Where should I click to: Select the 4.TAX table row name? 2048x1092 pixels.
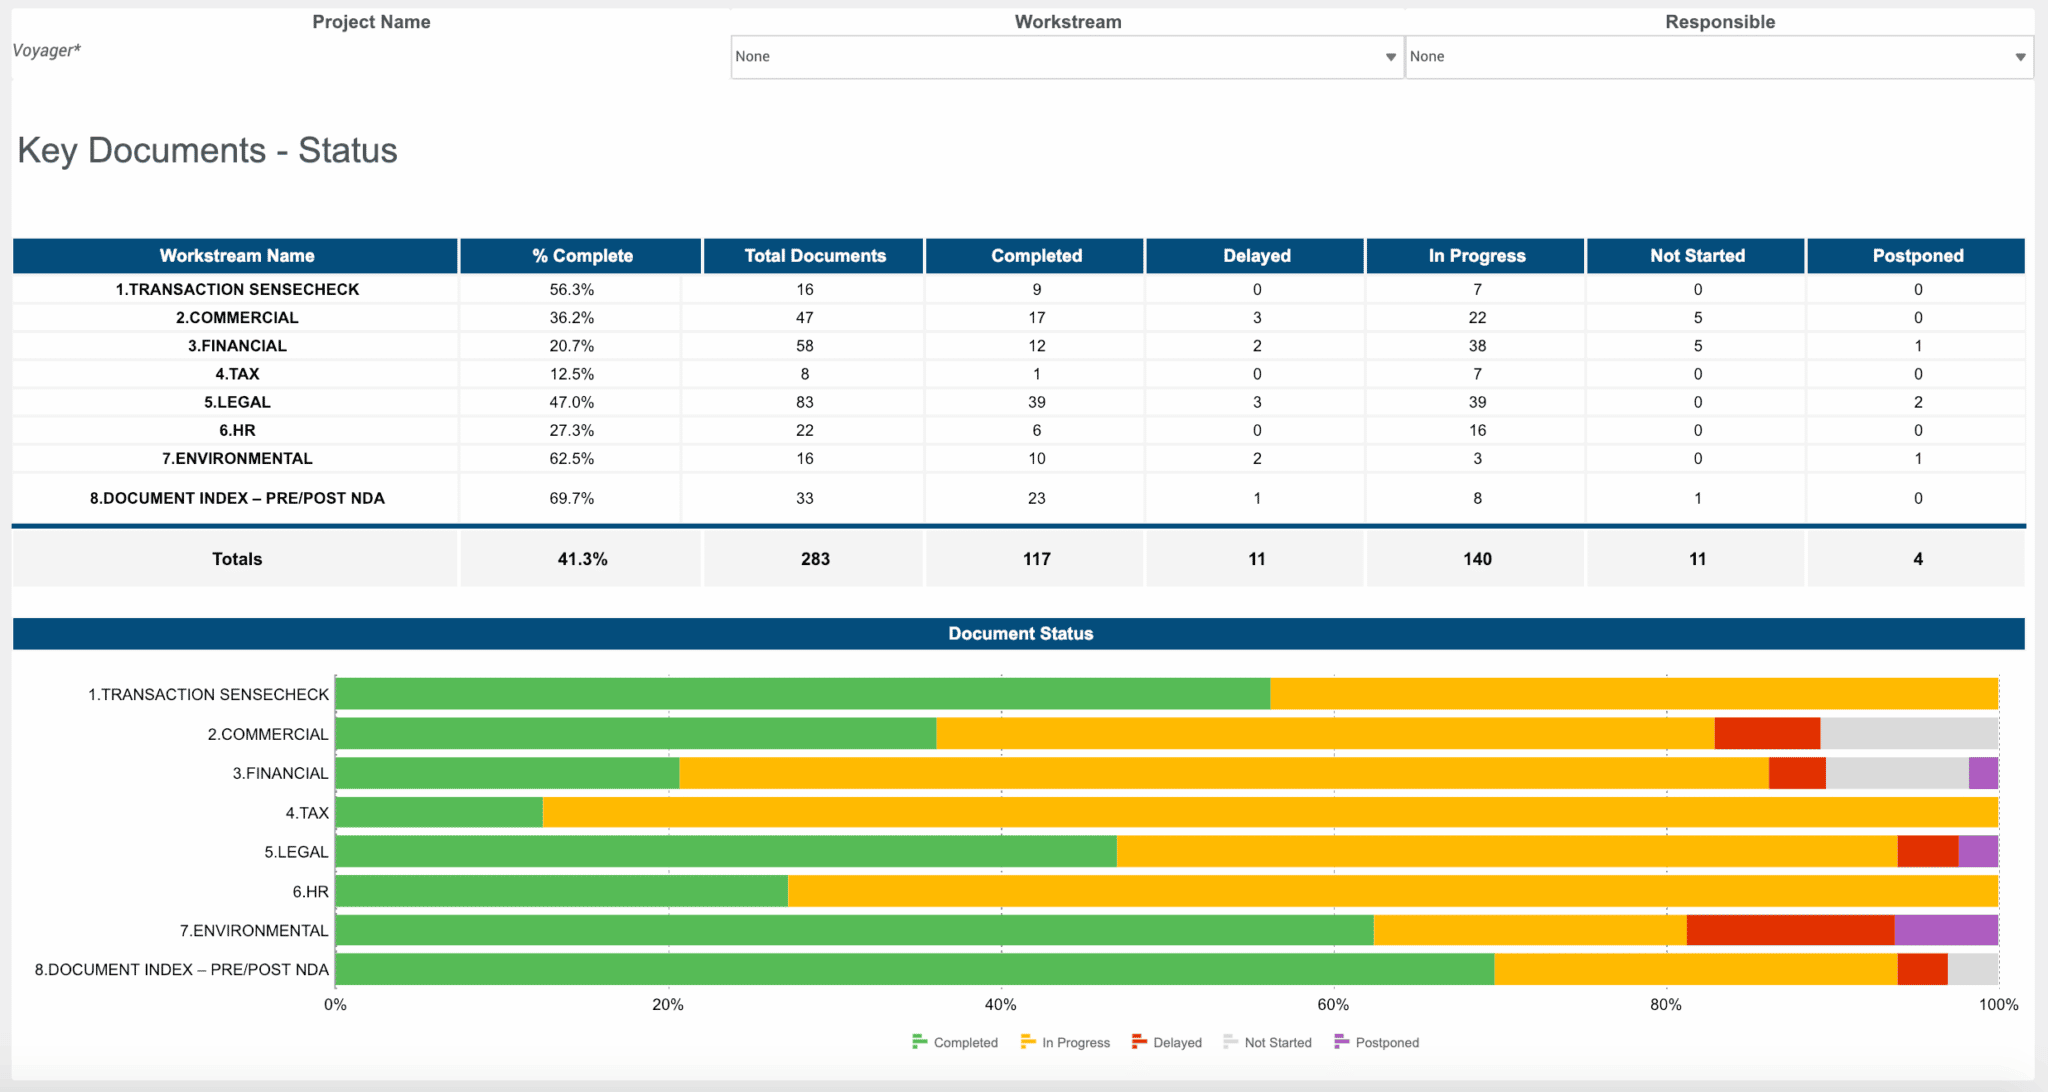(x=237, y=373)
